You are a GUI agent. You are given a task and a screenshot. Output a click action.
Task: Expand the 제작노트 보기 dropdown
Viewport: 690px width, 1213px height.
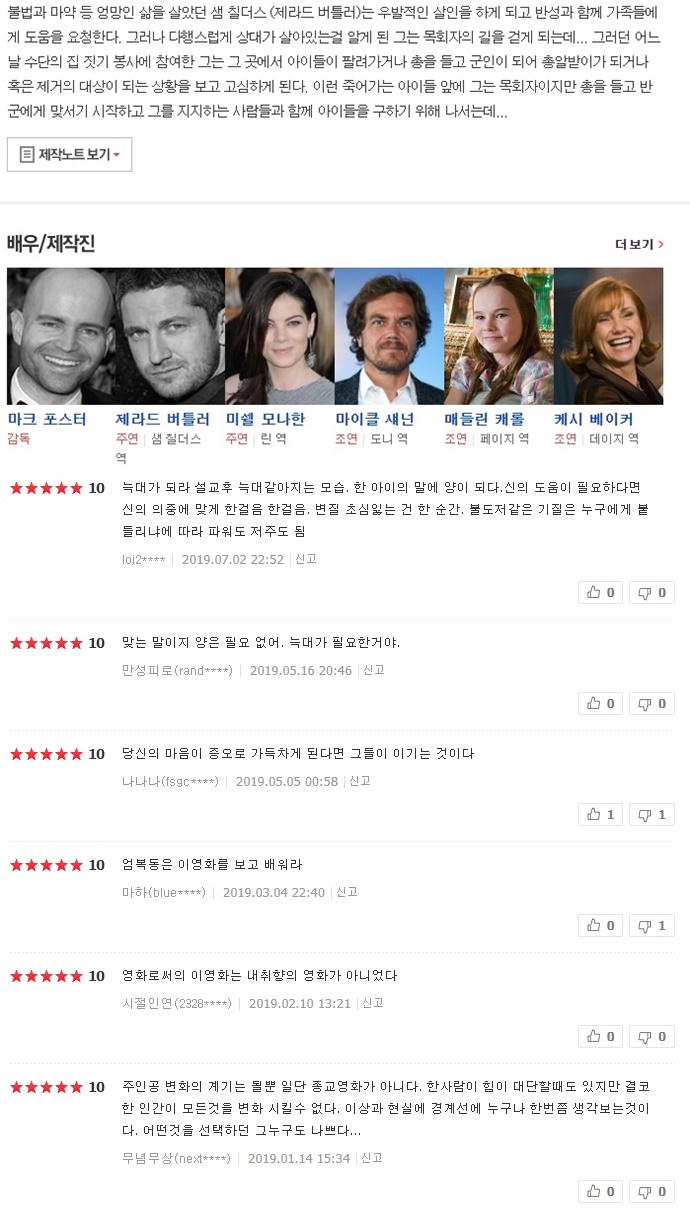tap(69, 155)
